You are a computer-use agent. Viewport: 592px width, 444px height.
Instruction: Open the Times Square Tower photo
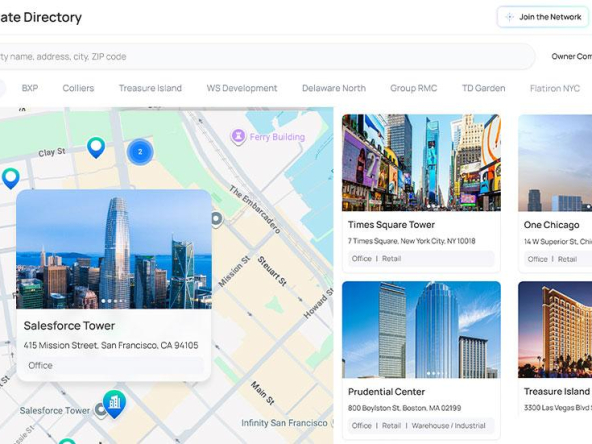pos(421,163)
